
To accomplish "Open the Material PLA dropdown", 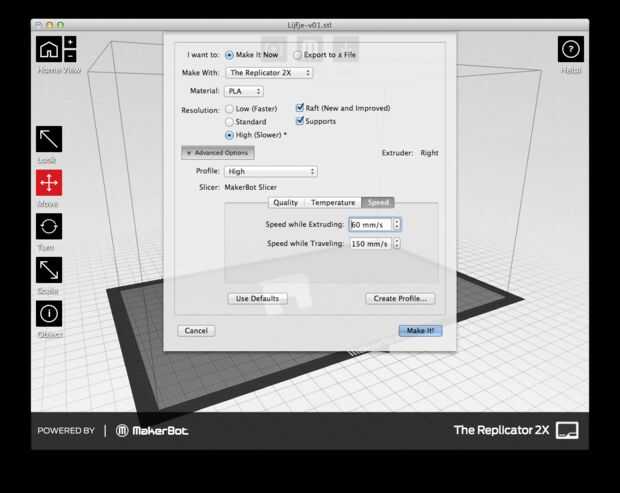I will pos(244,91).
